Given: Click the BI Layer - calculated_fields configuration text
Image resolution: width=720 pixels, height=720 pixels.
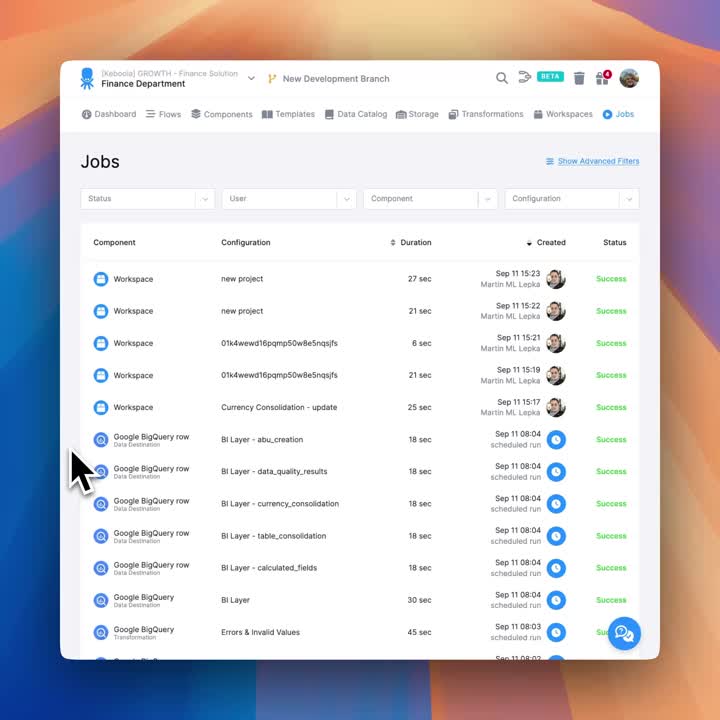Looking at the screenshot, I should tap(269, 568).
